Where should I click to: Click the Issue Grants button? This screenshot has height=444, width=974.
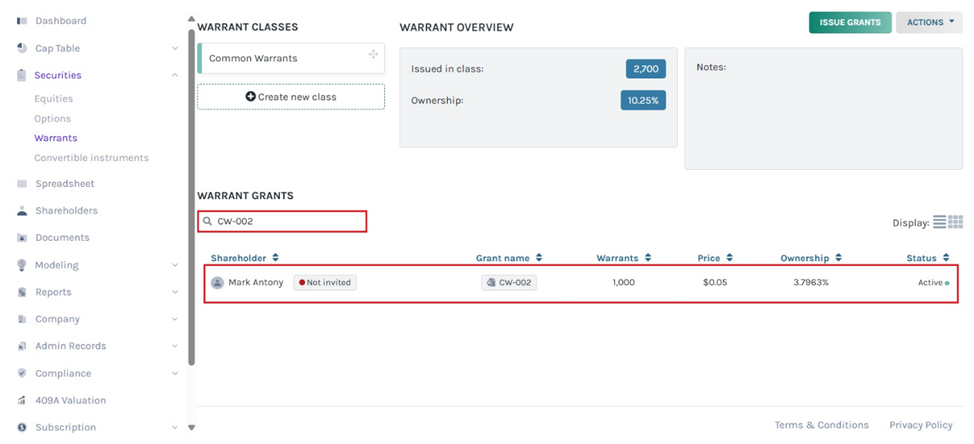coord(849,22)
